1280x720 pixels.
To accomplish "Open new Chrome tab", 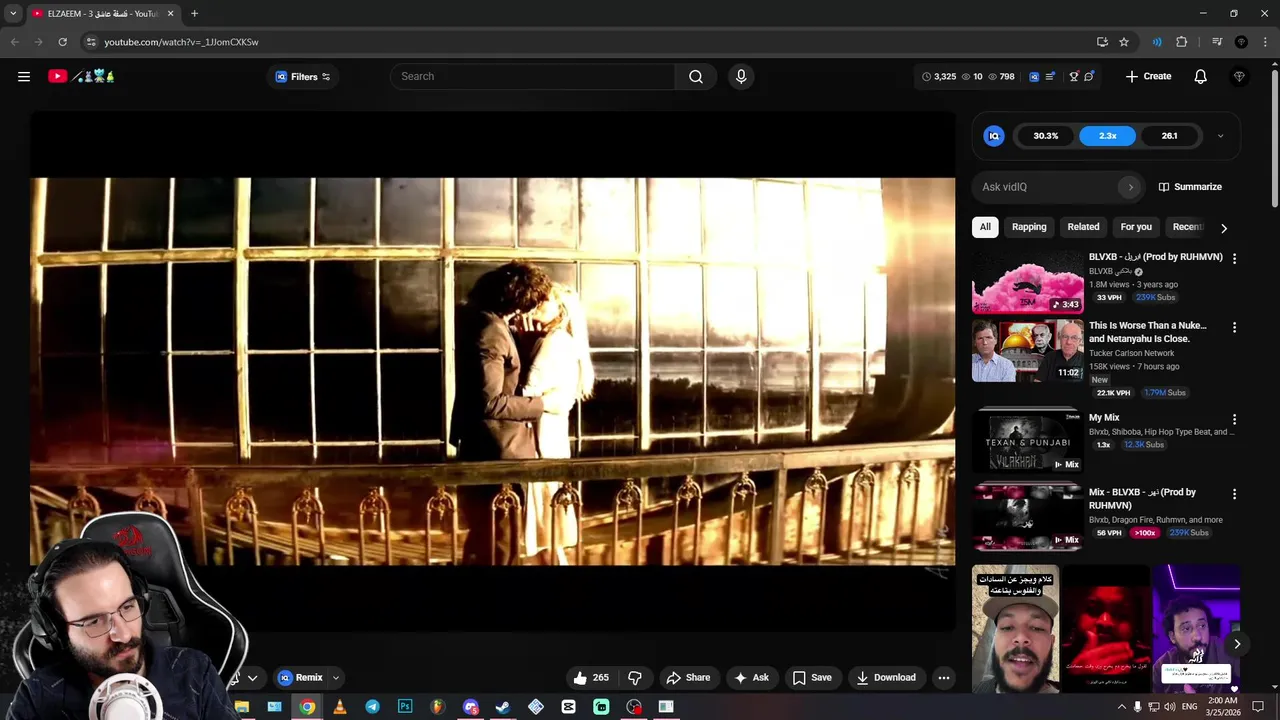I will (194, 14).
